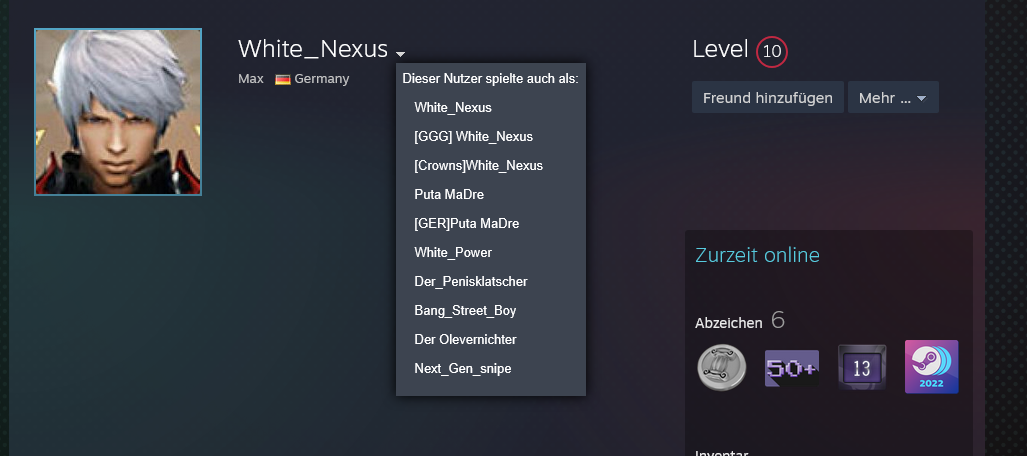The width and height of the screenshot is (1027, 456).
Task: Click the 50+ games owned badge
Action: pyautogui.click(x=791, y=367)
